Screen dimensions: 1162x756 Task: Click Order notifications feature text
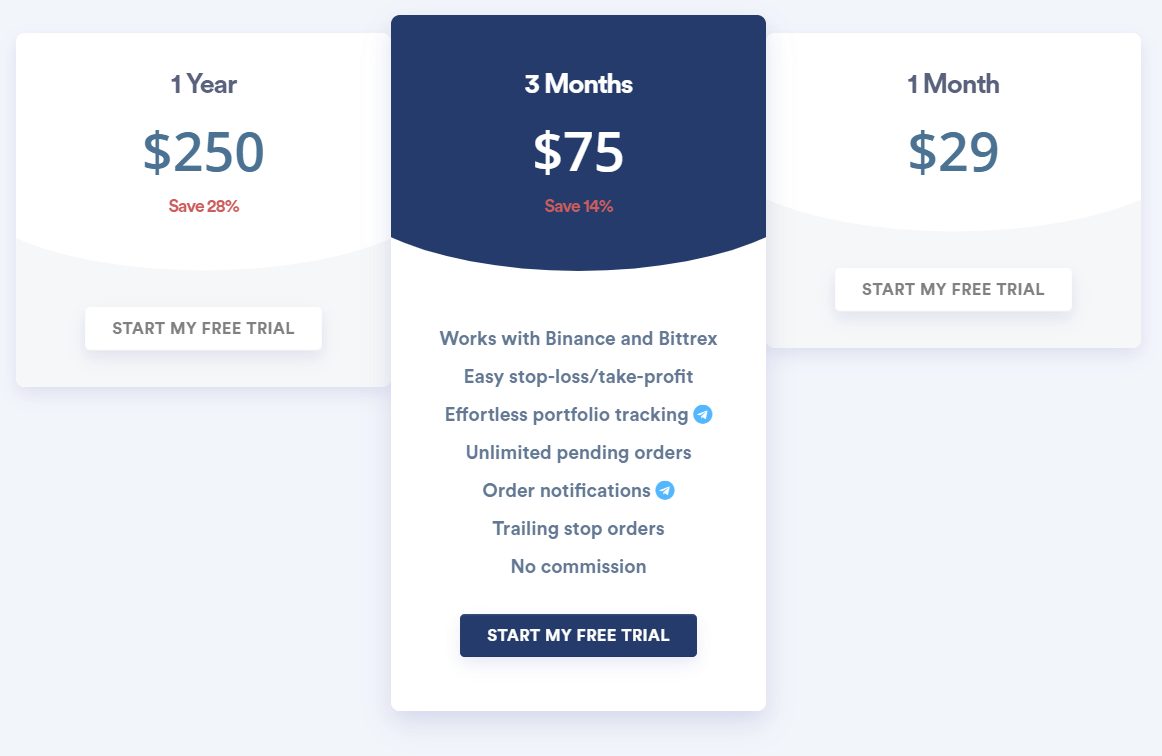point(567,491)
